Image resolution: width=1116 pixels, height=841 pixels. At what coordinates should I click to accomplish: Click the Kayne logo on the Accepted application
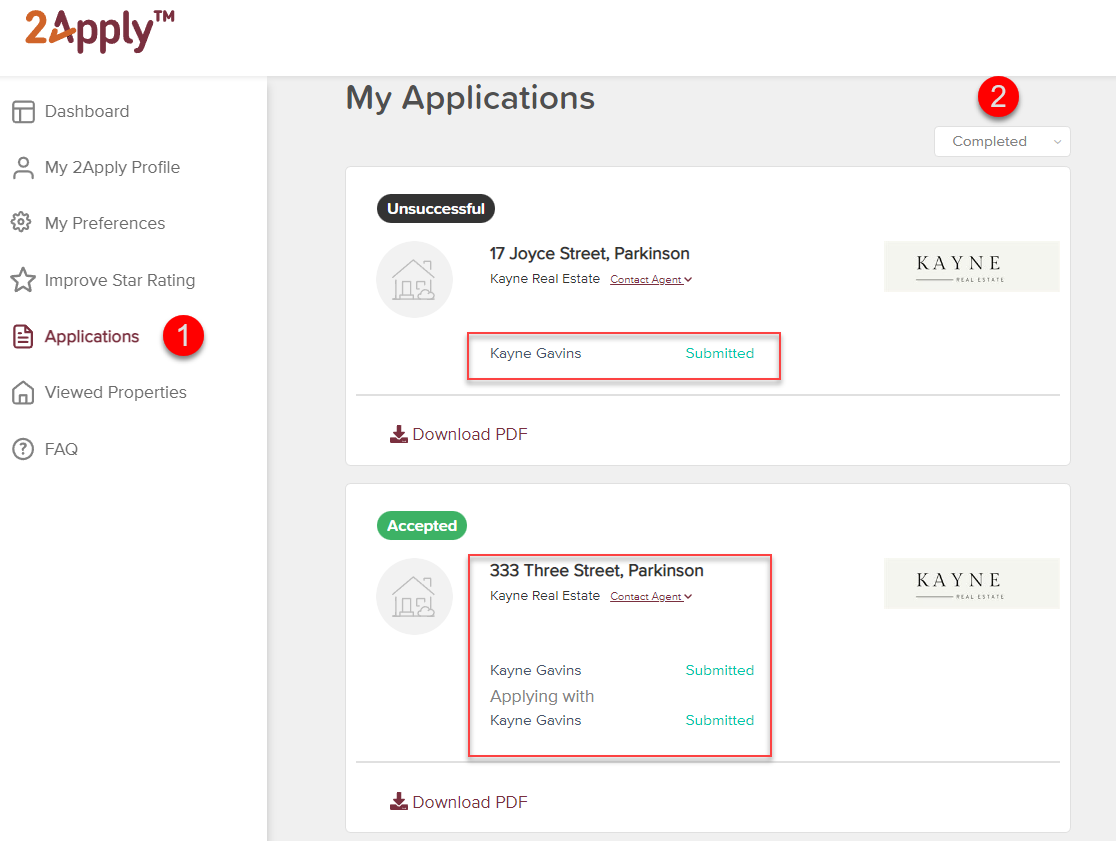[972, 583]
